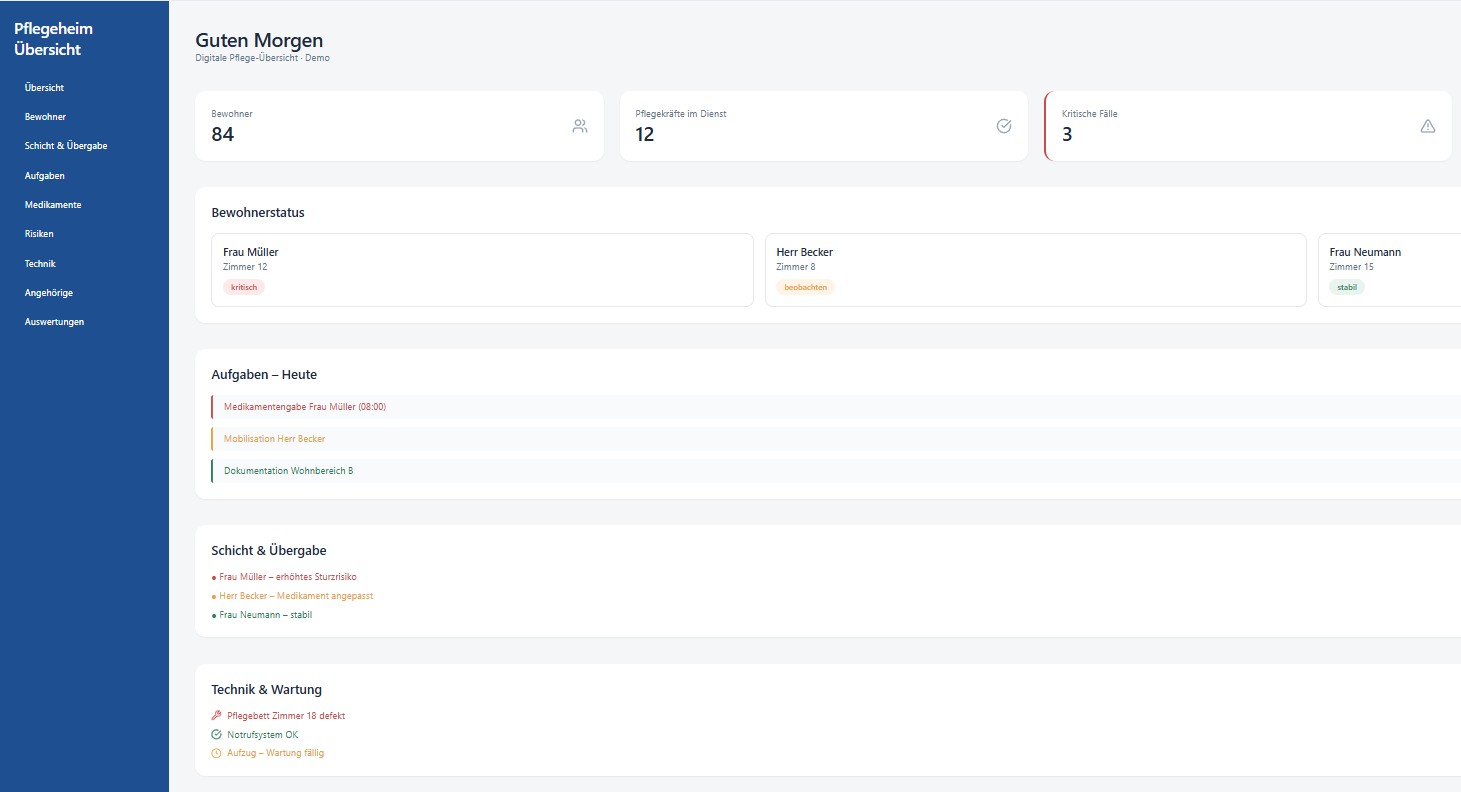Select Medikamente in the sidebar
The width and height of the screenshot is (1461, 792).
(53, 205)
